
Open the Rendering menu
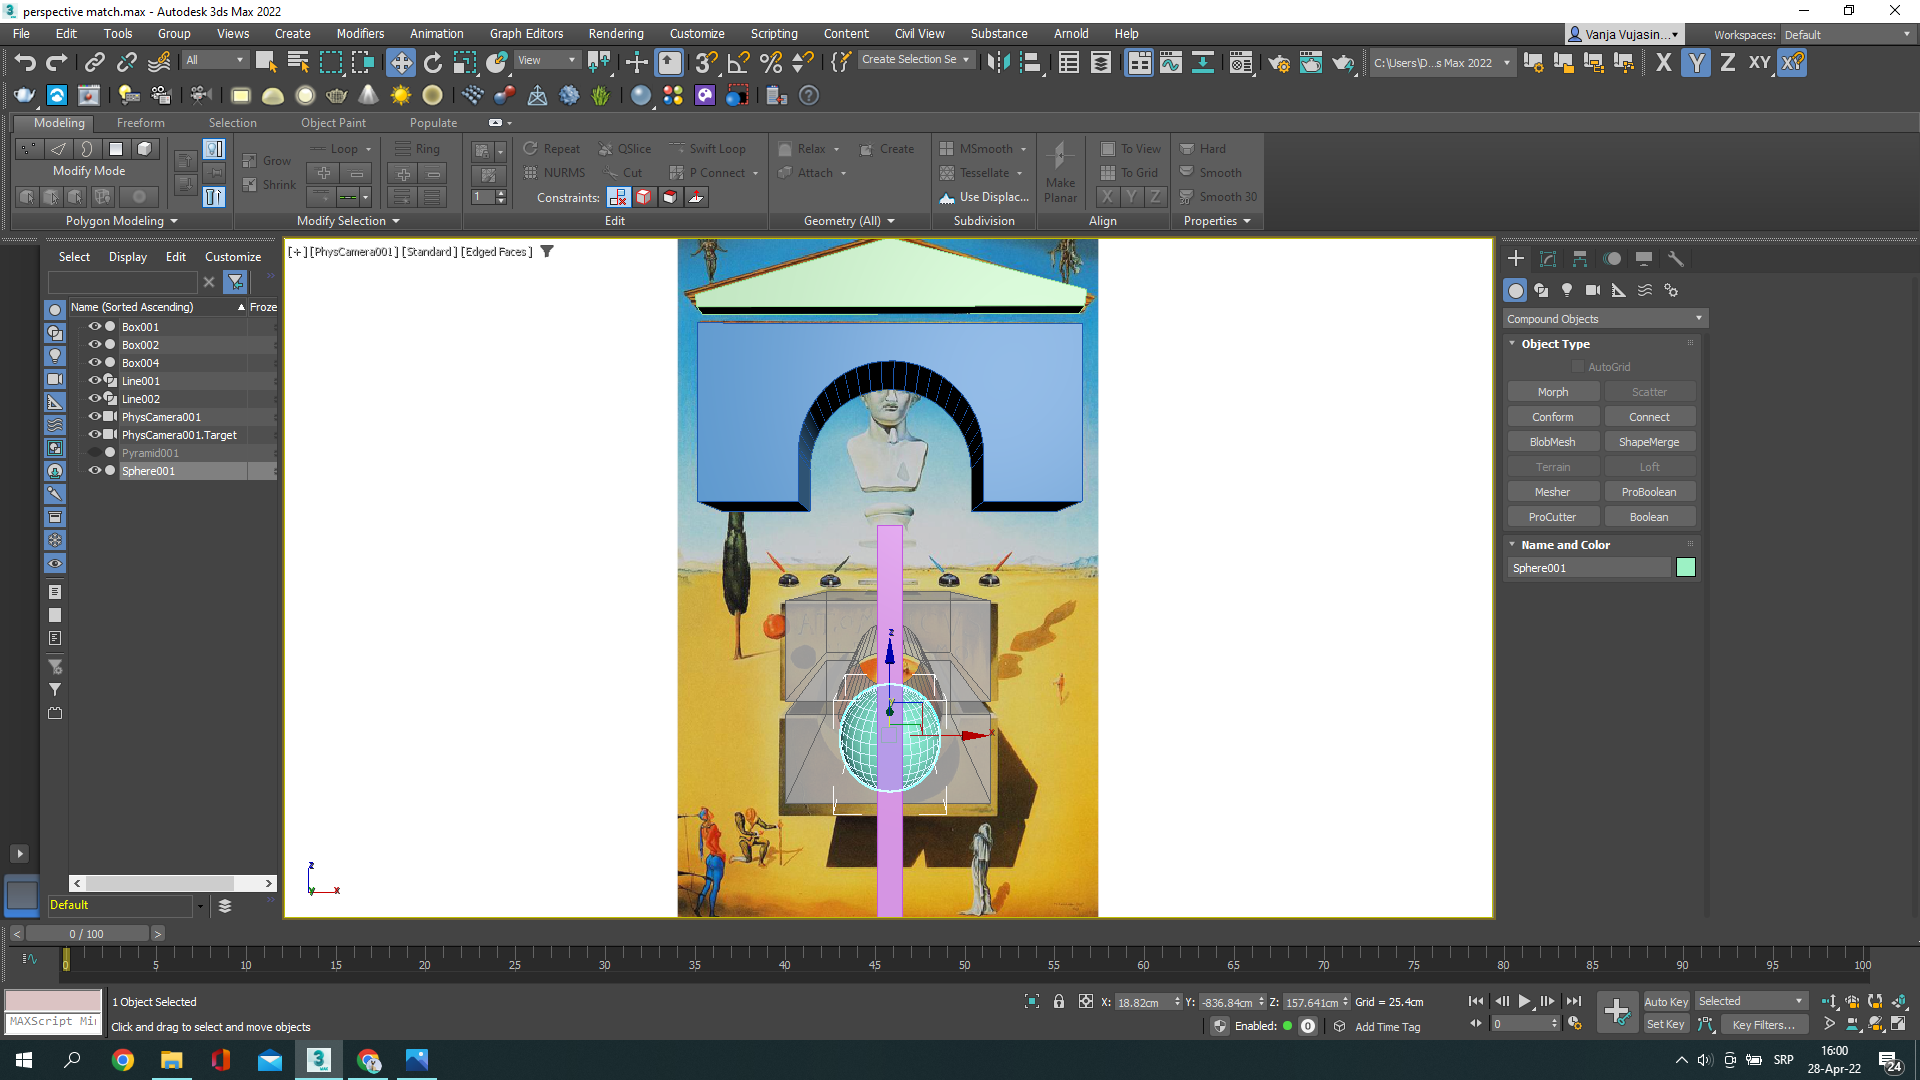click(616, 34)
